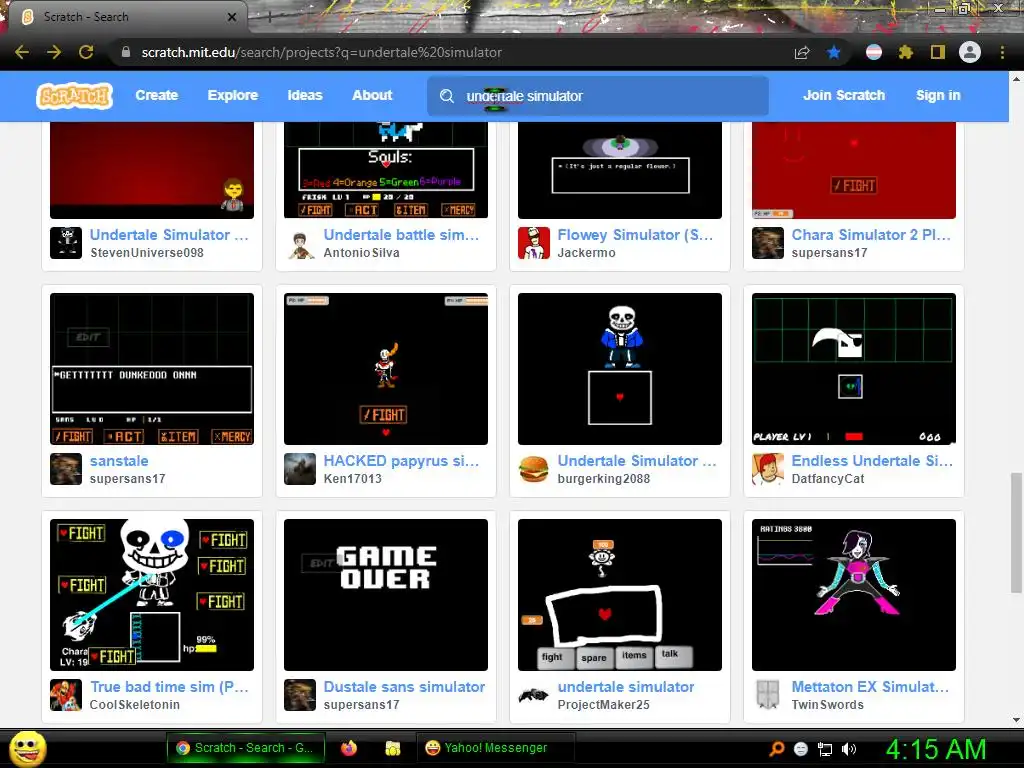Open the Souls battle sim thumbnail
Viewport: 1024px width, 768px height.
386,170
